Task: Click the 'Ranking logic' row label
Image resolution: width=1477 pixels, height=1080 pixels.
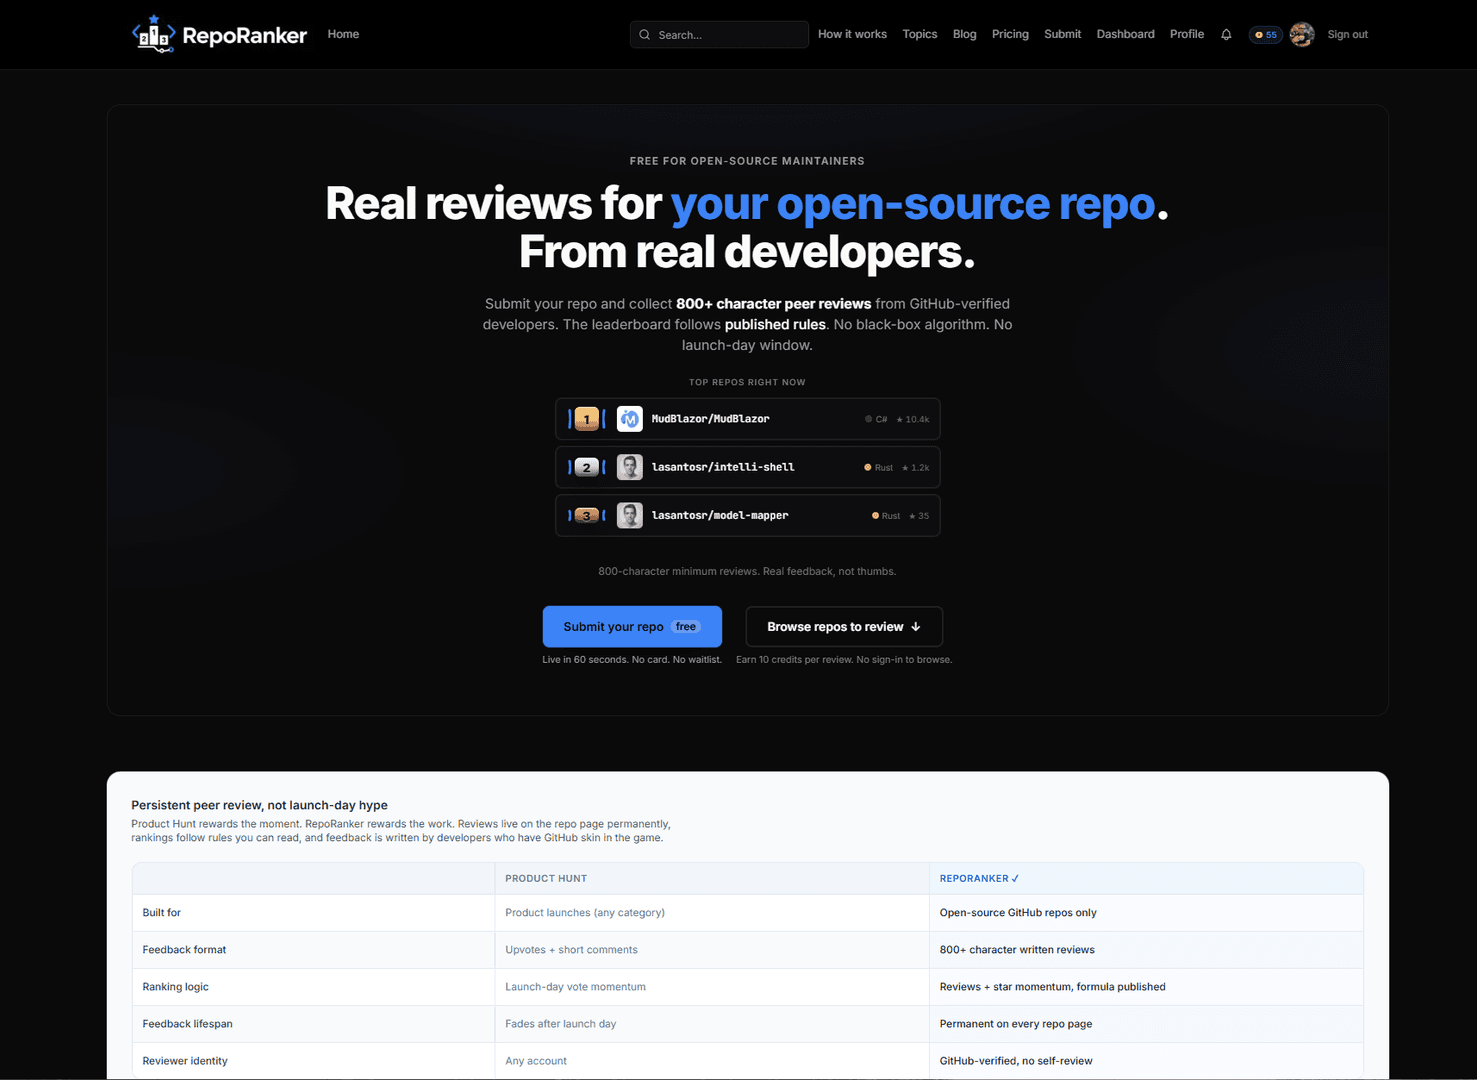Action: (176, 987)
